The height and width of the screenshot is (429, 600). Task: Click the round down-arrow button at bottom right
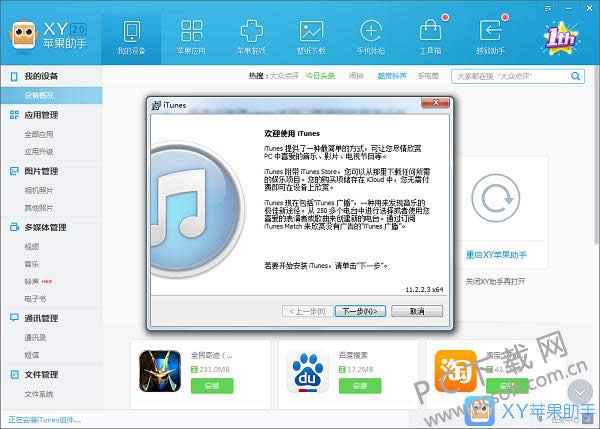(580, 391)
